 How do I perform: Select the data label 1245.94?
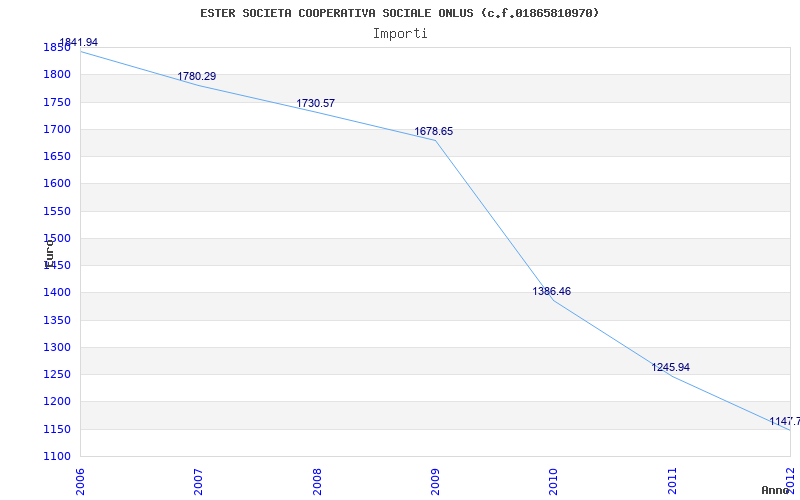(x=670, y=367)
